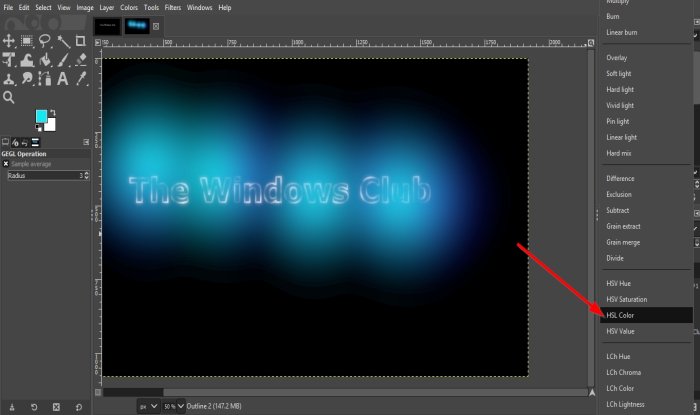The height and width of the screenshot is (415, 700).
Task: Select the Fuzzy Select magic wand tool
Action: tap(63, 41)
